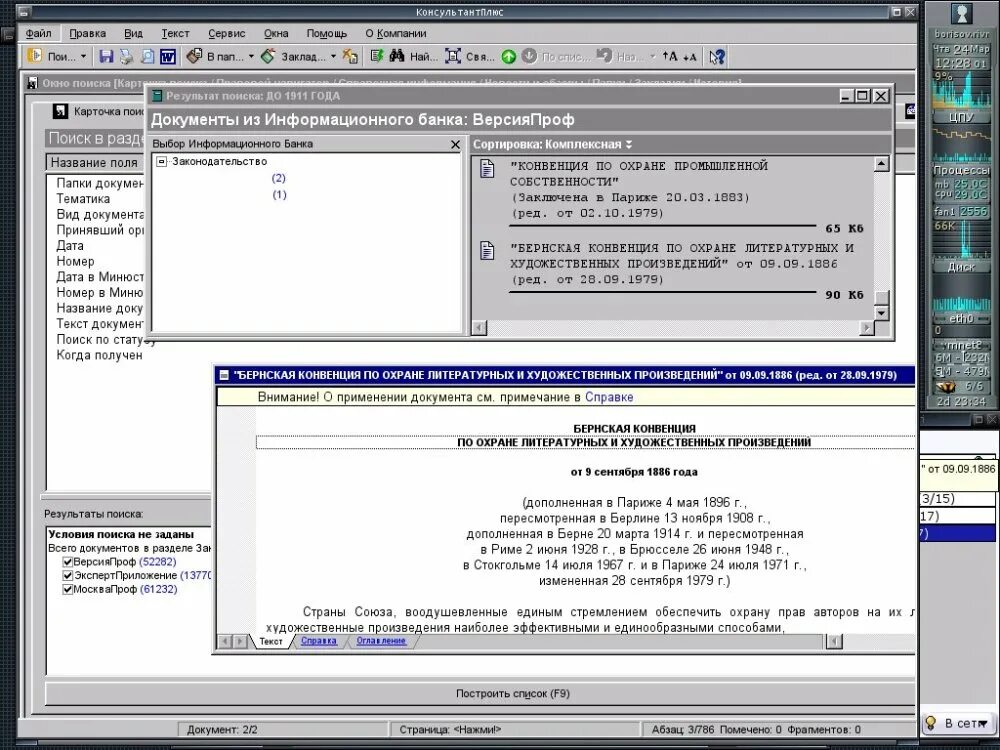Toggle the ВерсияПроф checkbox
Image resolution: width=1000 pixels, height=750 pixels.
pyautogui.click(x=68, y=562)
